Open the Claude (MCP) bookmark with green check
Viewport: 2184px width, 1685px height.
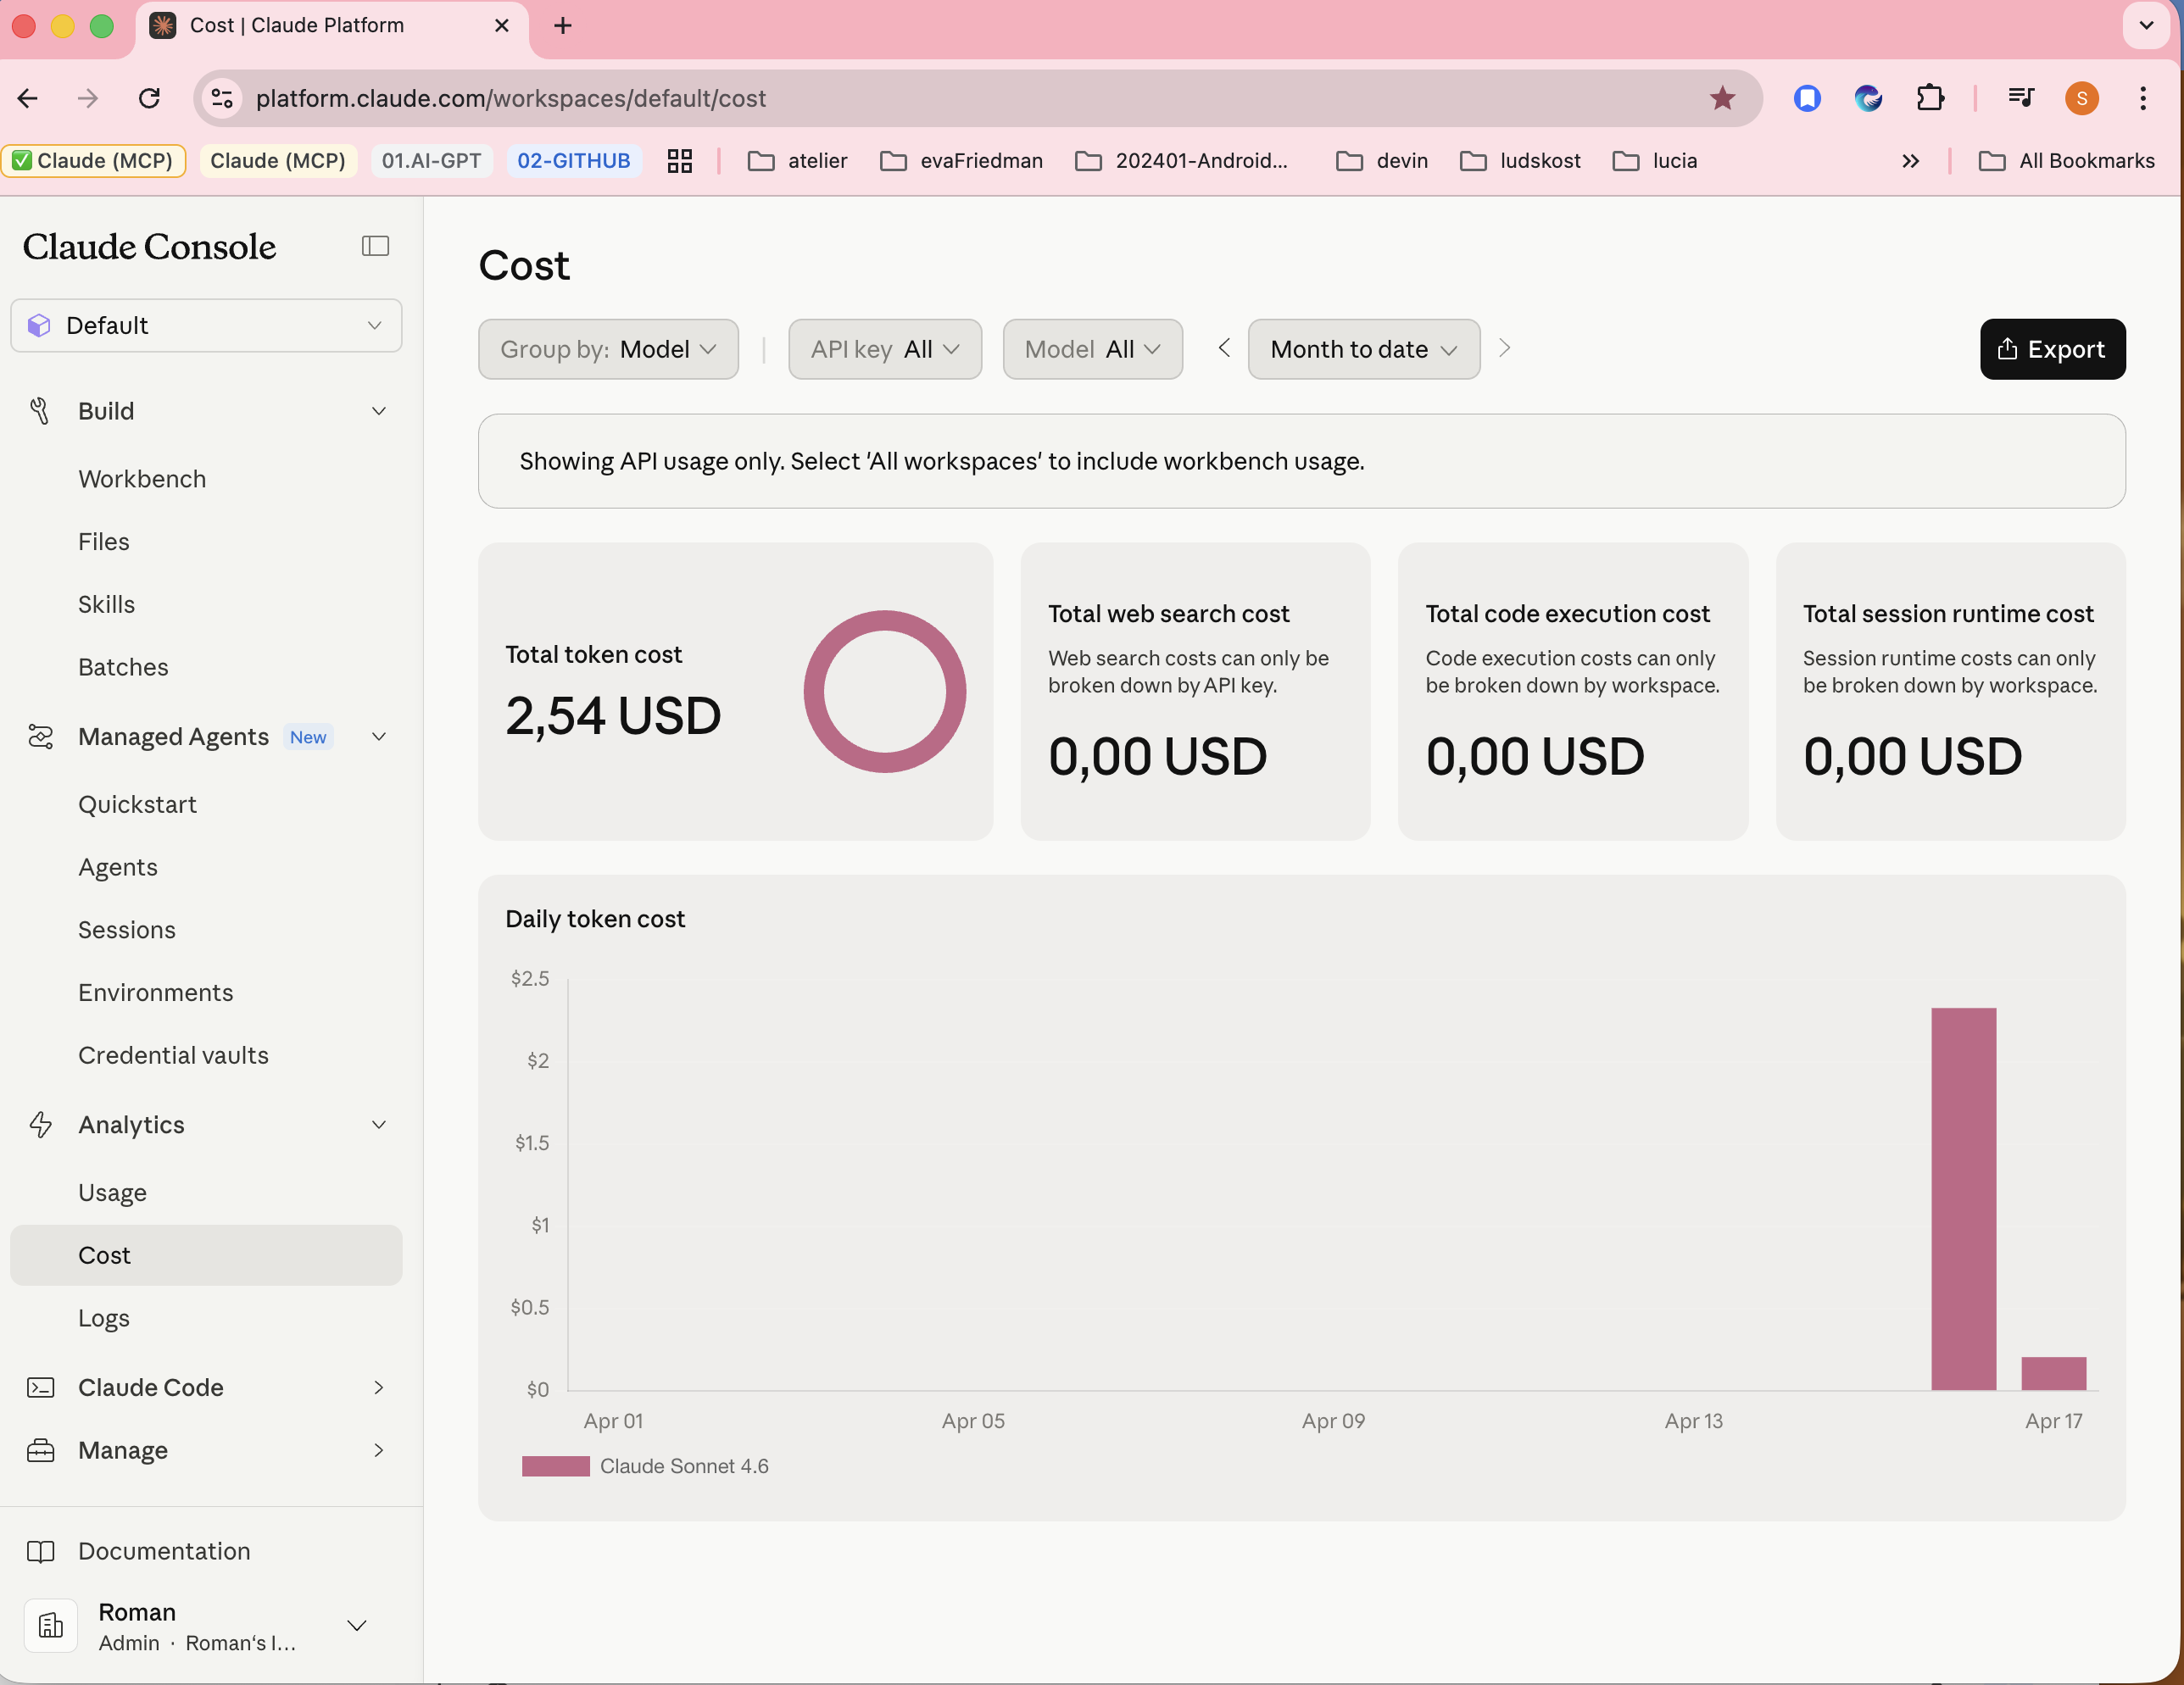tap(94, 161)
